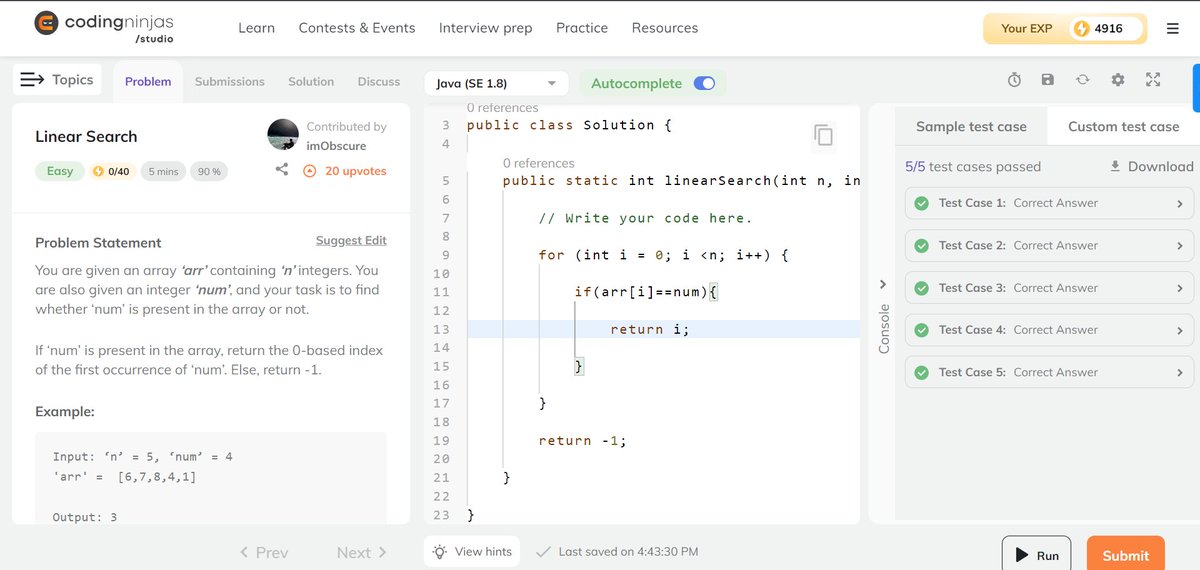The height and width of the screenshot is (570, 1200).
Task: Start the timer clock icon
Action: pos(1014,80)
